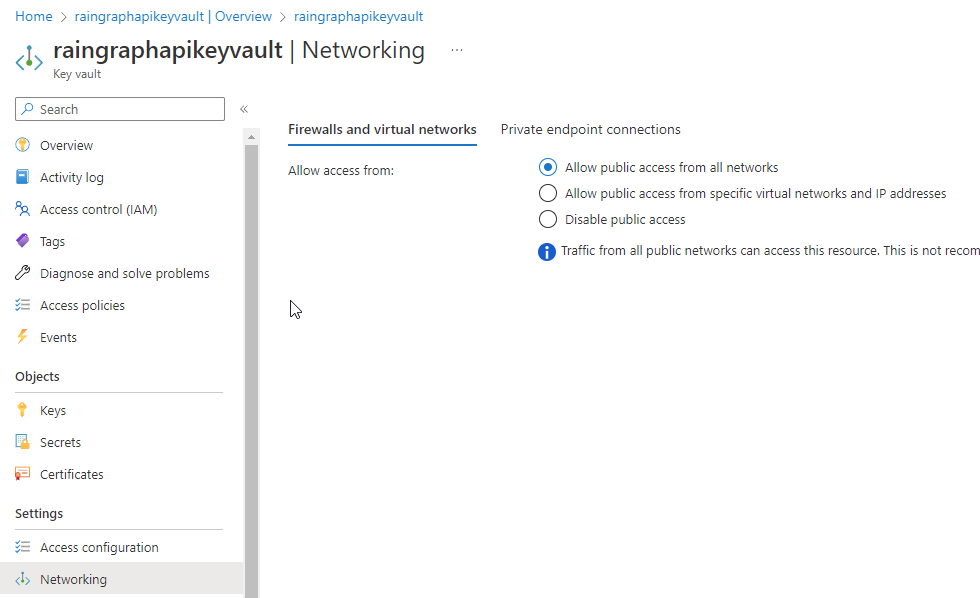The image size is (980, 598).
Task: Open the ellipsis more-options menu
Action: pyautogui.click(x=457, y=50)
